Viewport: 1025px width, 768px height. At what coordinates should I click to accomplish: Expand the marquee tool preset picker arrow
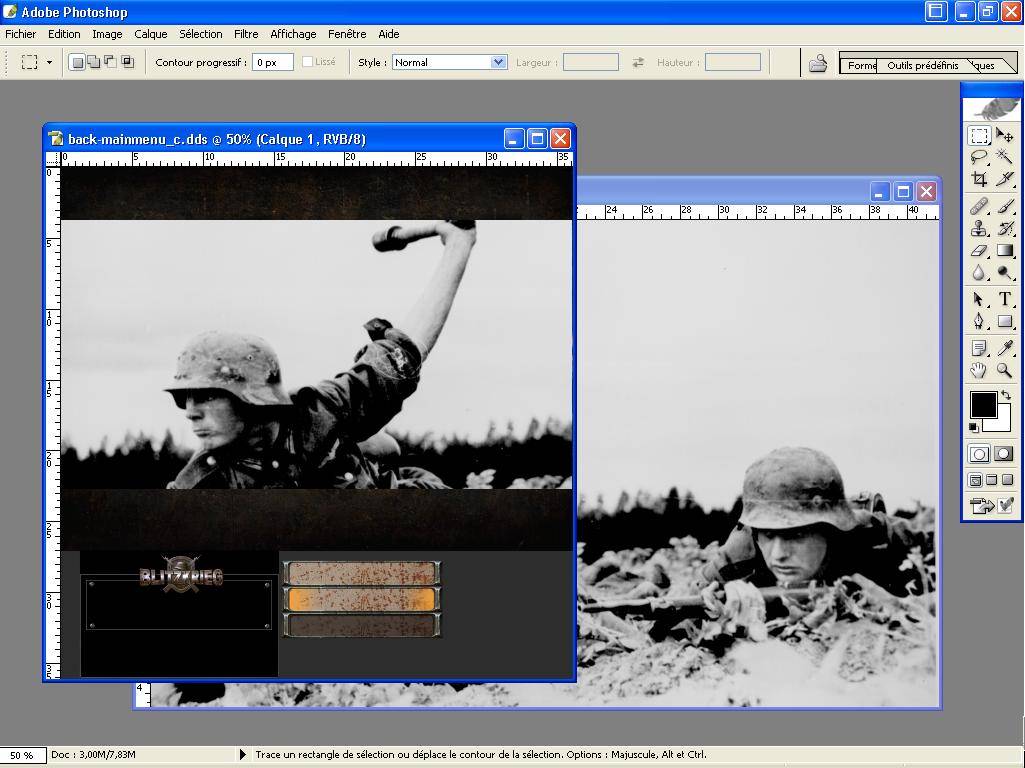(x=49, y=62)
